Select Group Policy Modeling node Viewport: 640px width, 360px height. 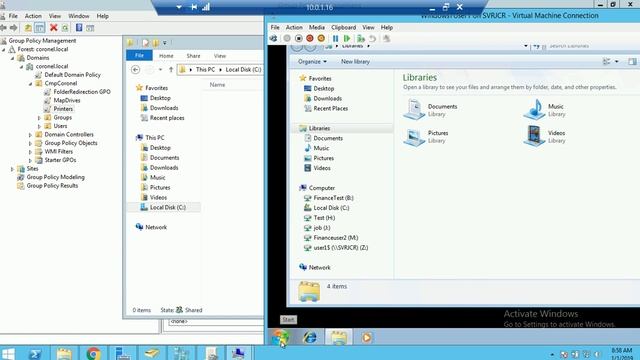click(56, 177)
